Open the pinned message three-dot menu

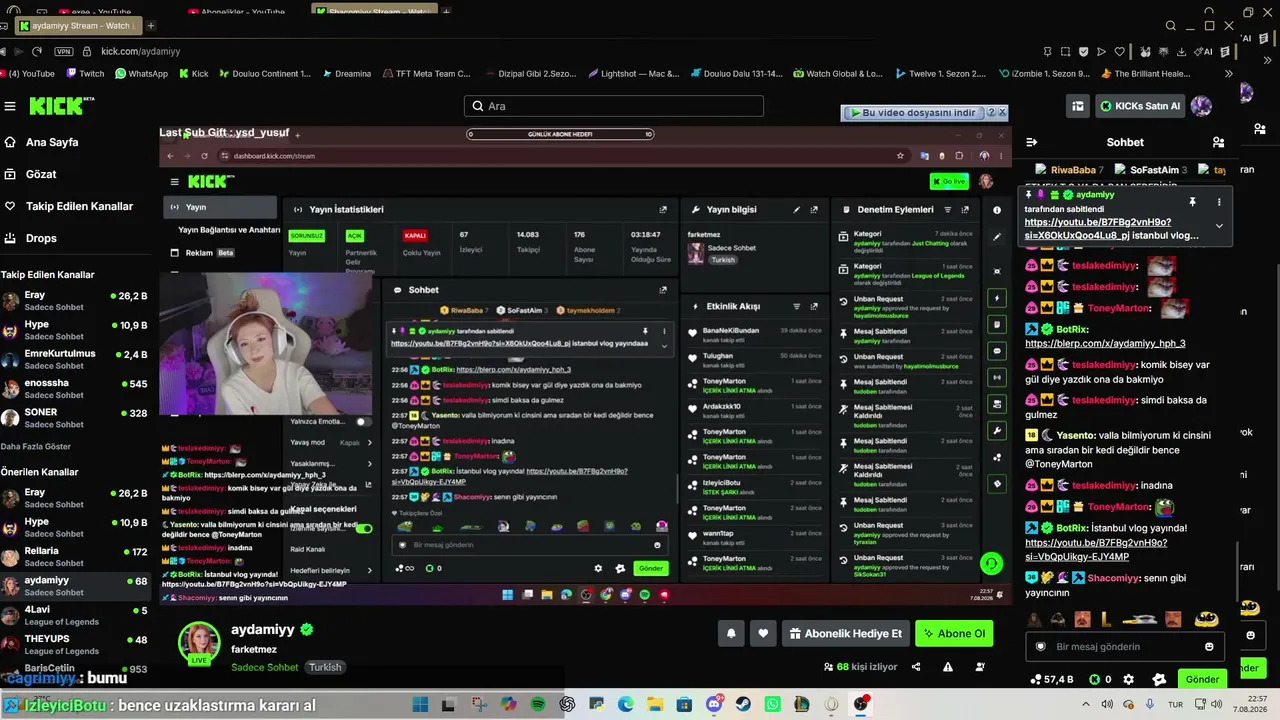pos(1218,202)
